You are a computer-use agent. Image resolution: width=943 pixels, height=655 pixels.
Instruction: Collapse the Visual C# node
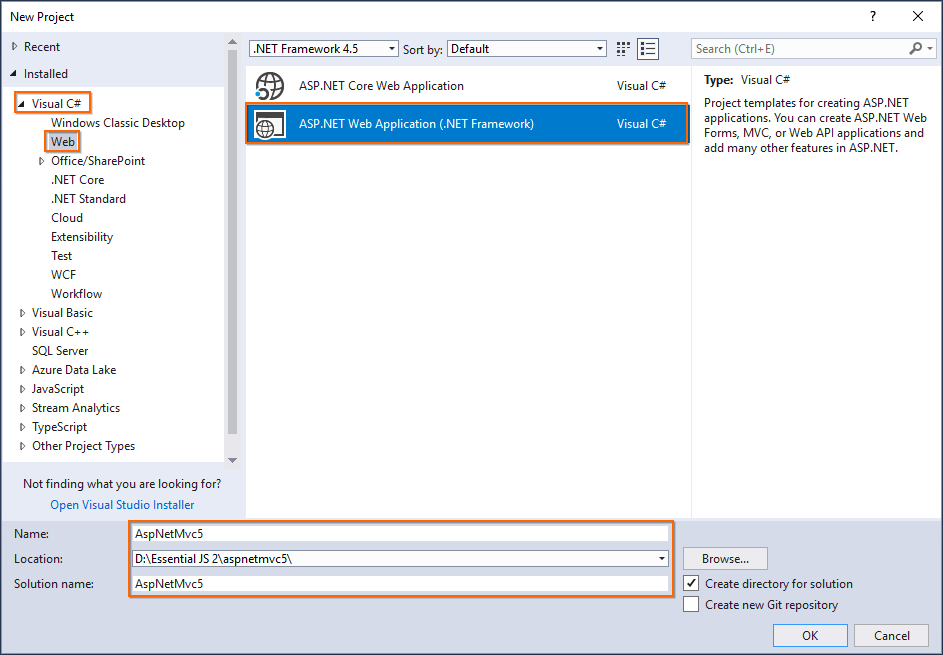pyautogui.click(x=22, y=103)
